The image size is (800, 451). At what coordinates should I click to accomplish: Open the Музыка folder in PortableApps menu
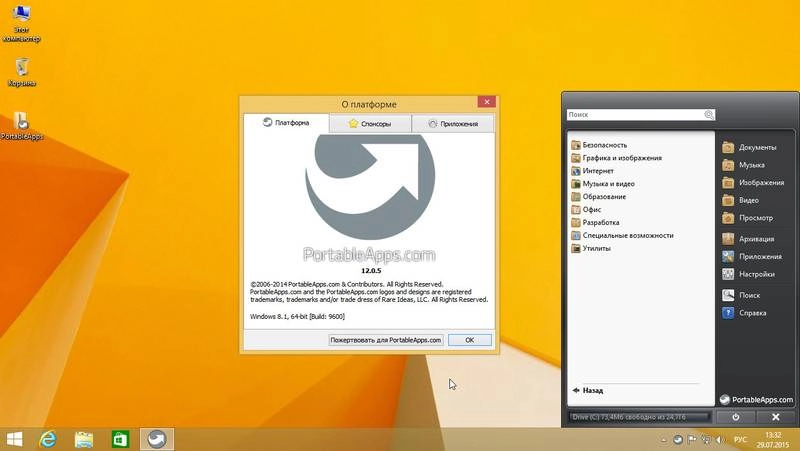click(x=743, y=165)
